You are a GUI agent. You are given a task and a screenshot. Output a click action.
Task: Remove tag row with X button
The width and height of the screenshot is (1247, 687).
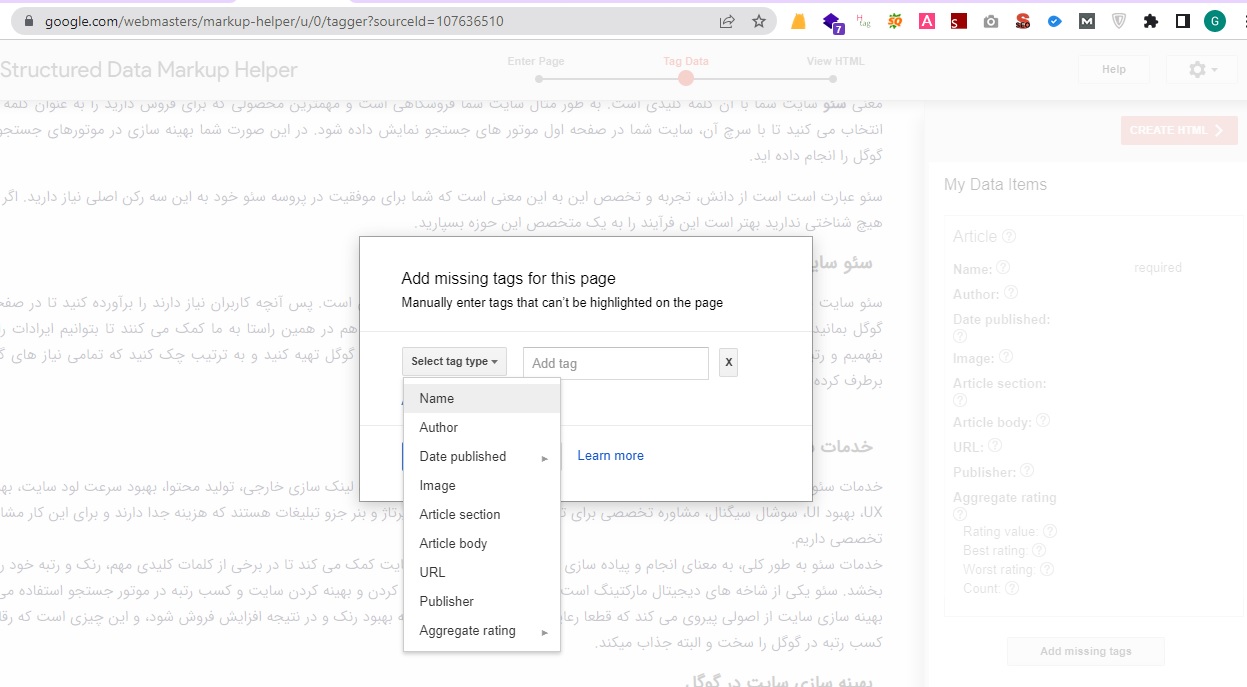[x=728, y=363]
